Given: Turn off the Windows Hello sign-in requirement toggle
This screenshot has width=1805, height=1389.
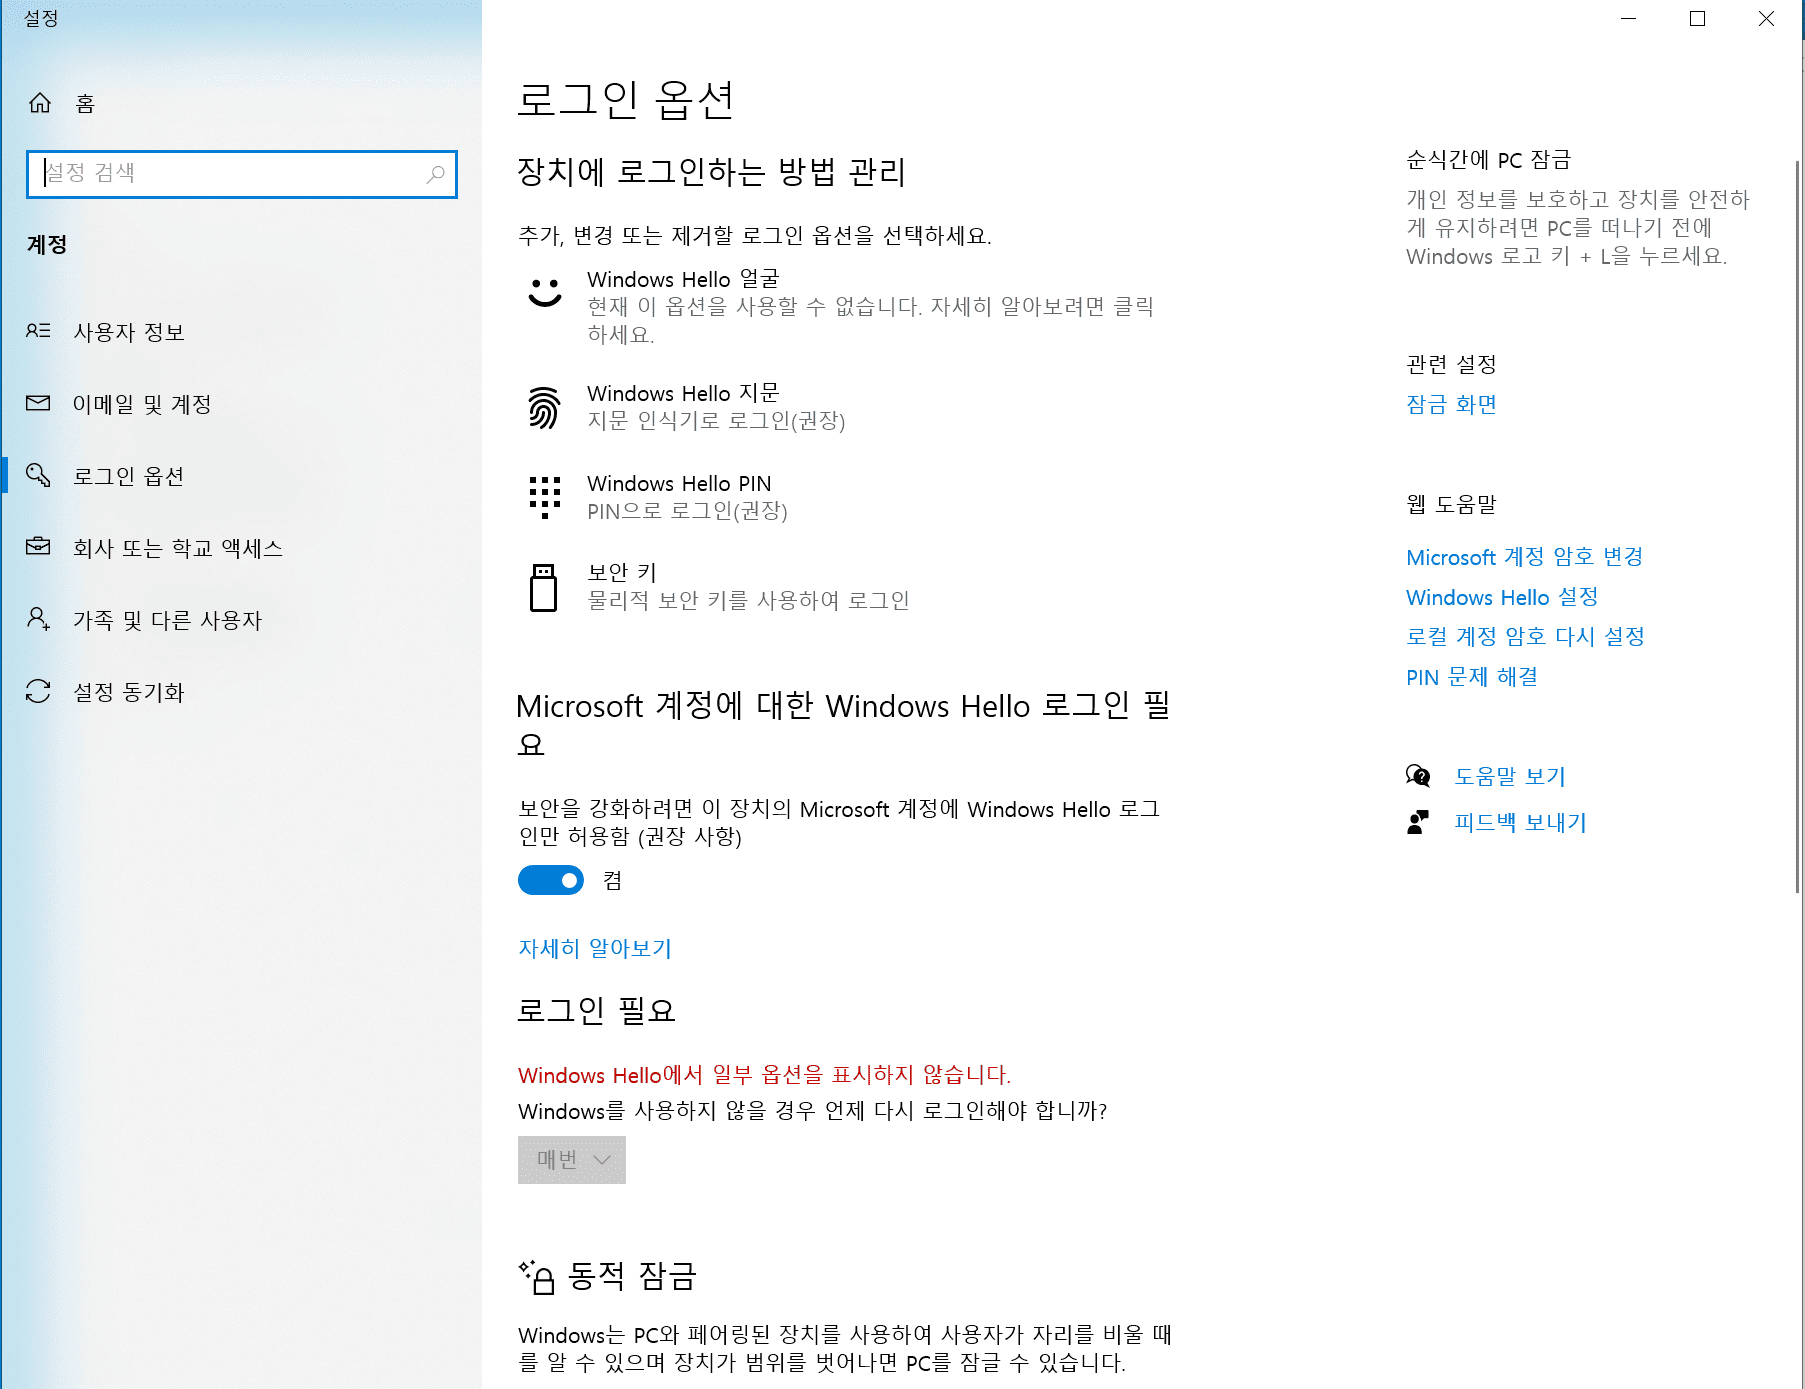Looking at the screenshot, I should coord(551,880).
